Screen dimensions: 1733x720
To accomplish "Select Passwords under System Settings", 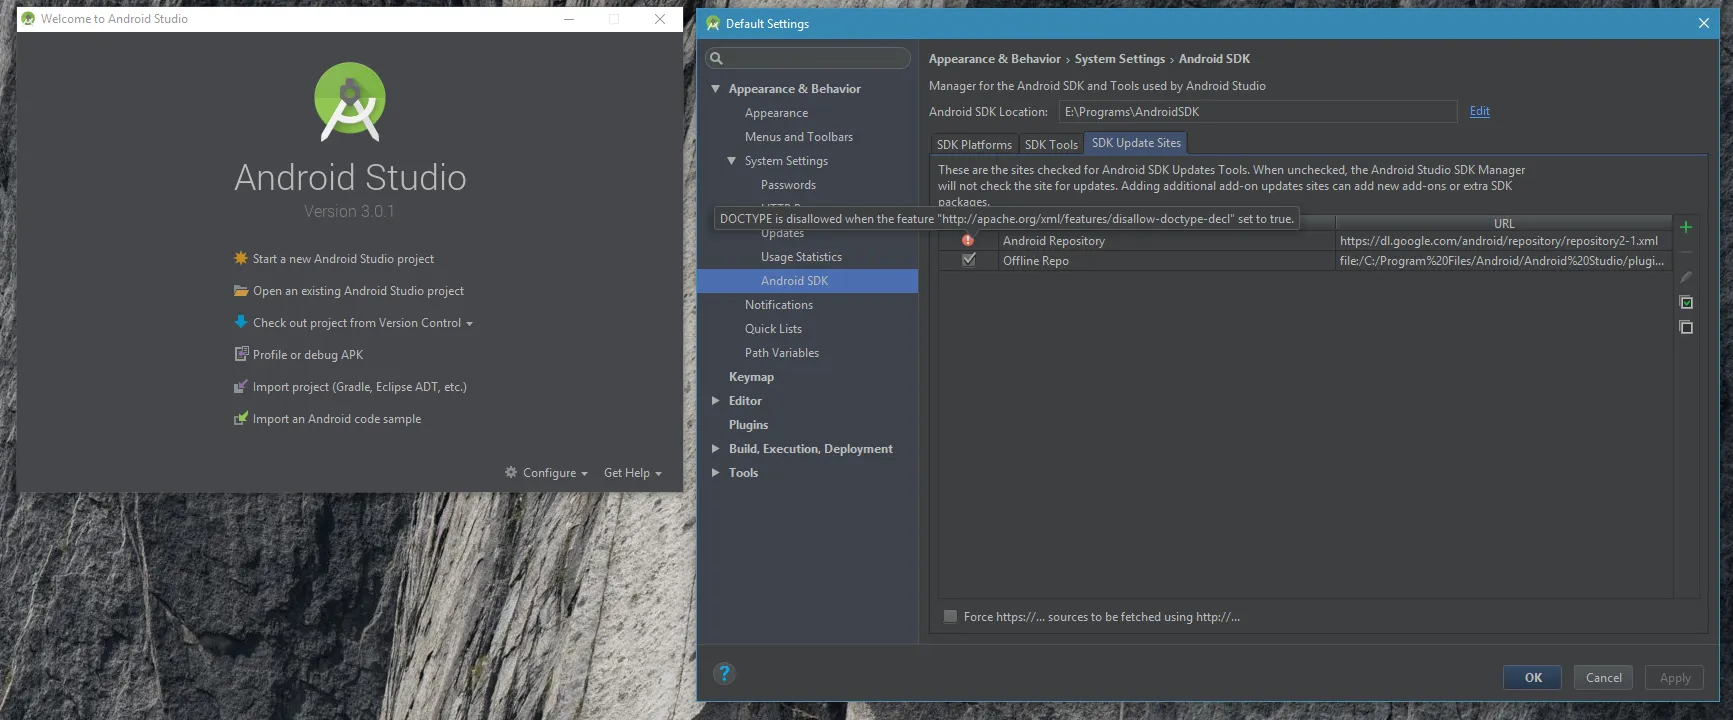I will pos(788,185).
